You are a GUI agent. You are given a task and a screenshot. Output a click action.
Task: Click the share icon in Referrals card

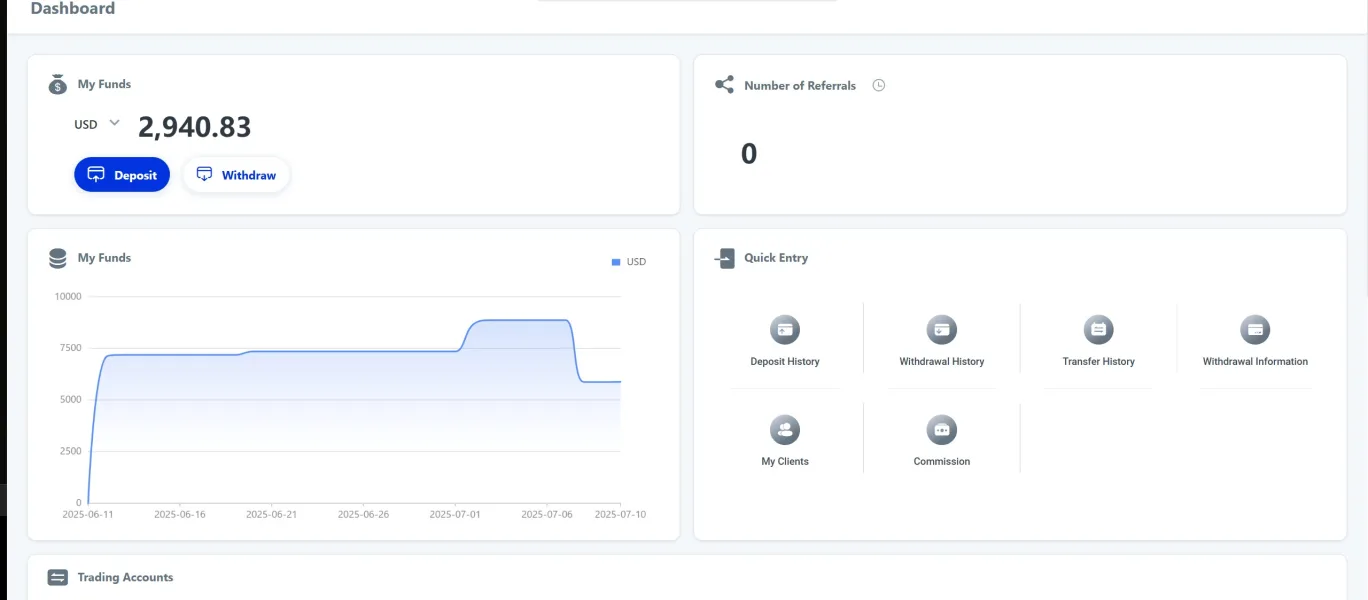pos(724,85)
